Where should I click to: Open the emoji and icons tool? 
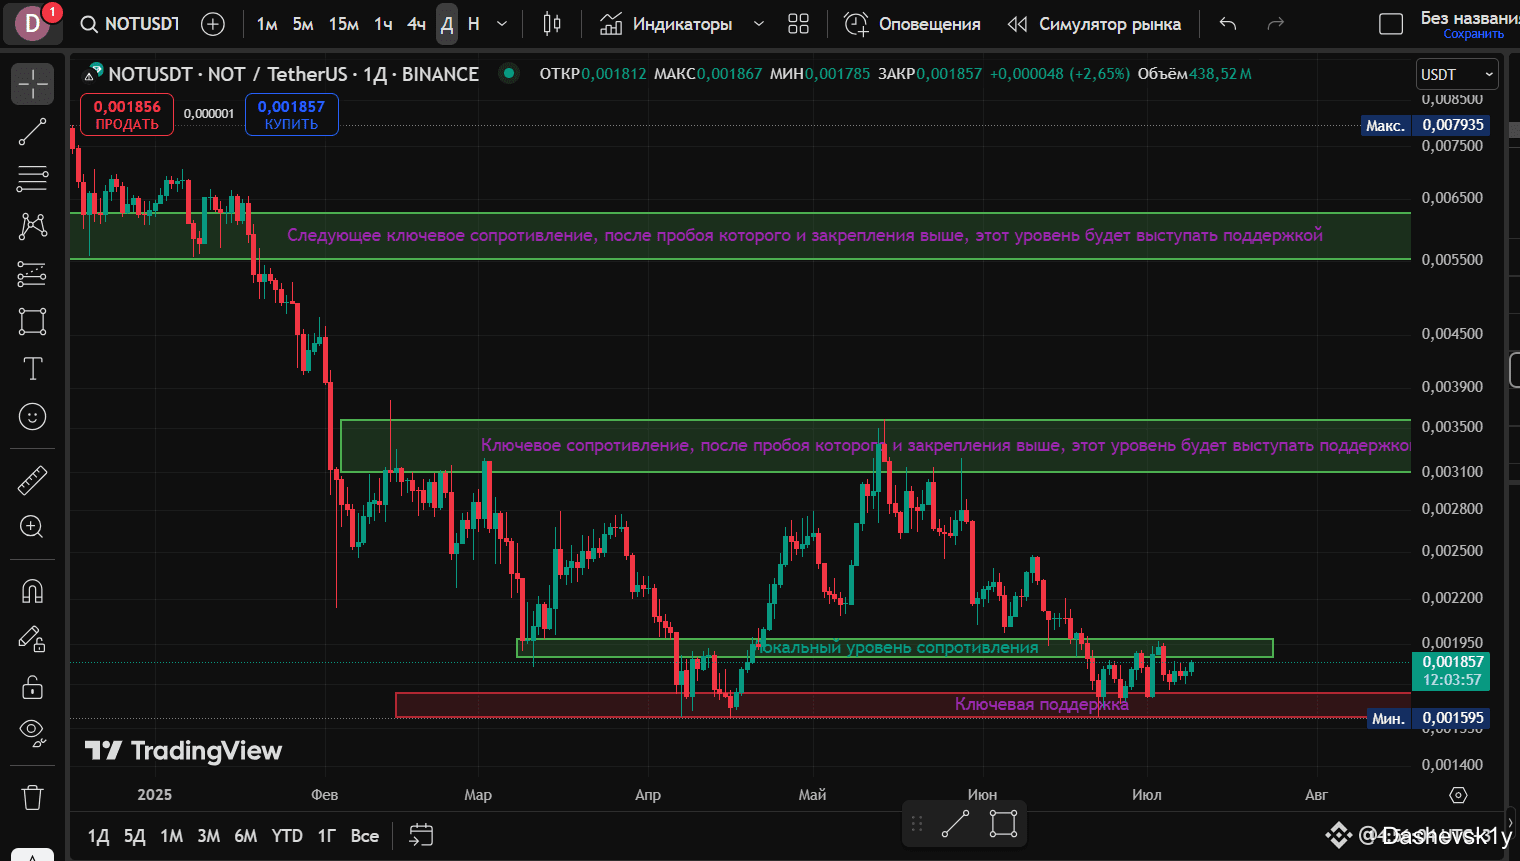[x=32, y=416]
